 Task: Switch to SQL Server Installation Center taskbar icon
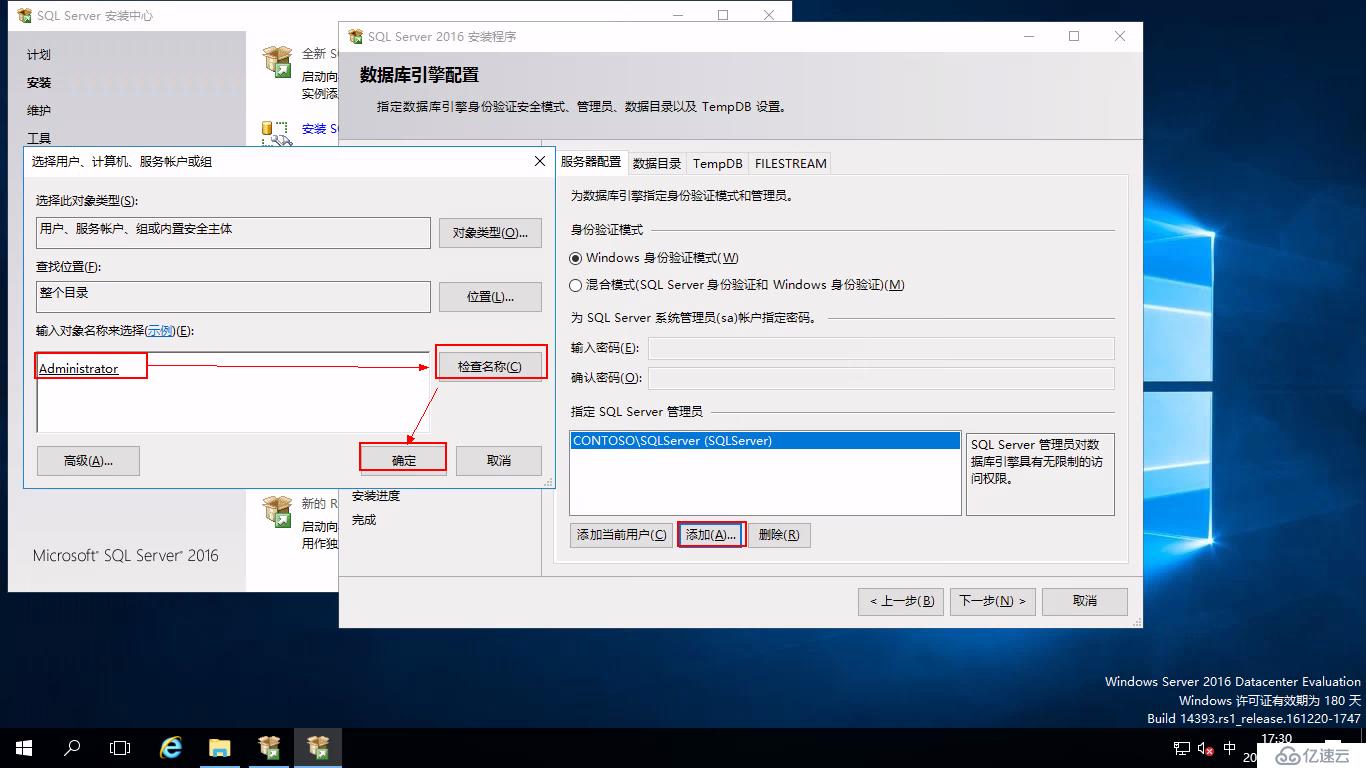(x=269, y=747)
